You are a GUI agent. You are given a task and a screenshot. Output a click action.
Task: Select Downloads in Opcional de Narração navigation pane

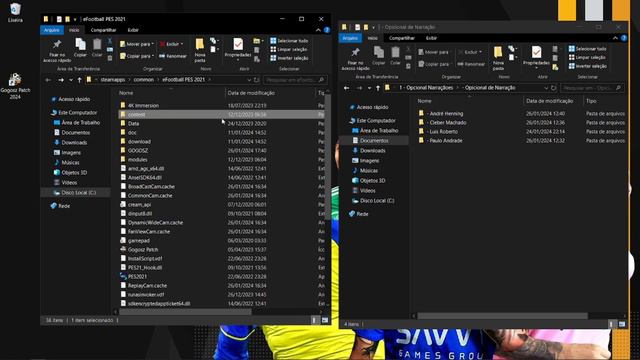pos(373,151)
